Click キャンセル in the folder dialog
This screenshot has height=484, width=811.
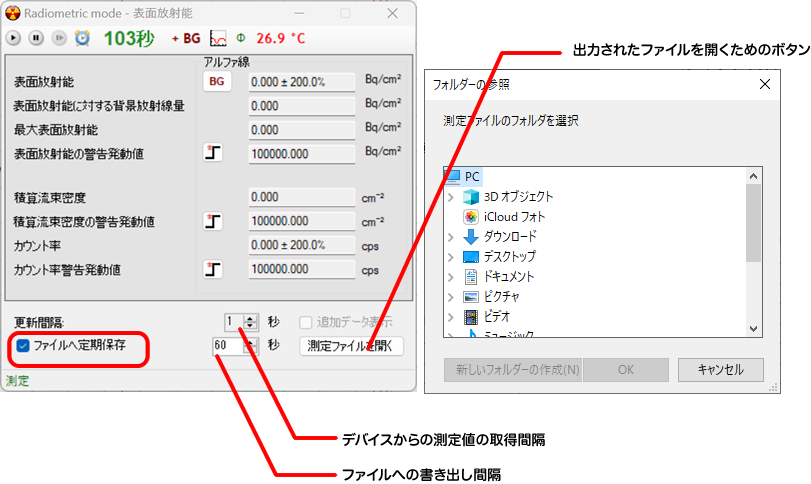(x=720, y=370)
